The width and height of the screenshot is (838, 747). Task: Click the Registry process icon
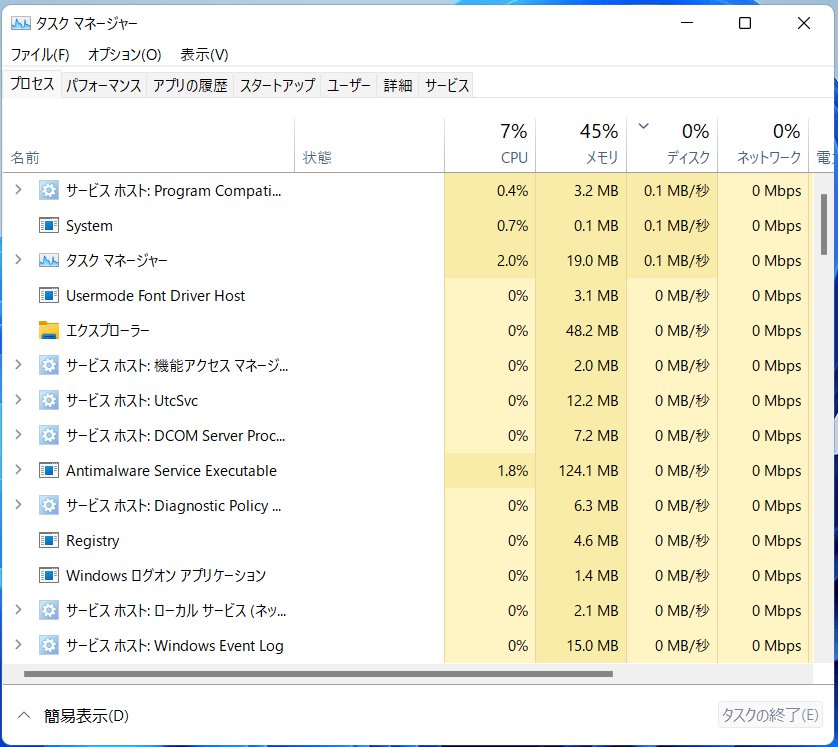[x=49, y=540]
